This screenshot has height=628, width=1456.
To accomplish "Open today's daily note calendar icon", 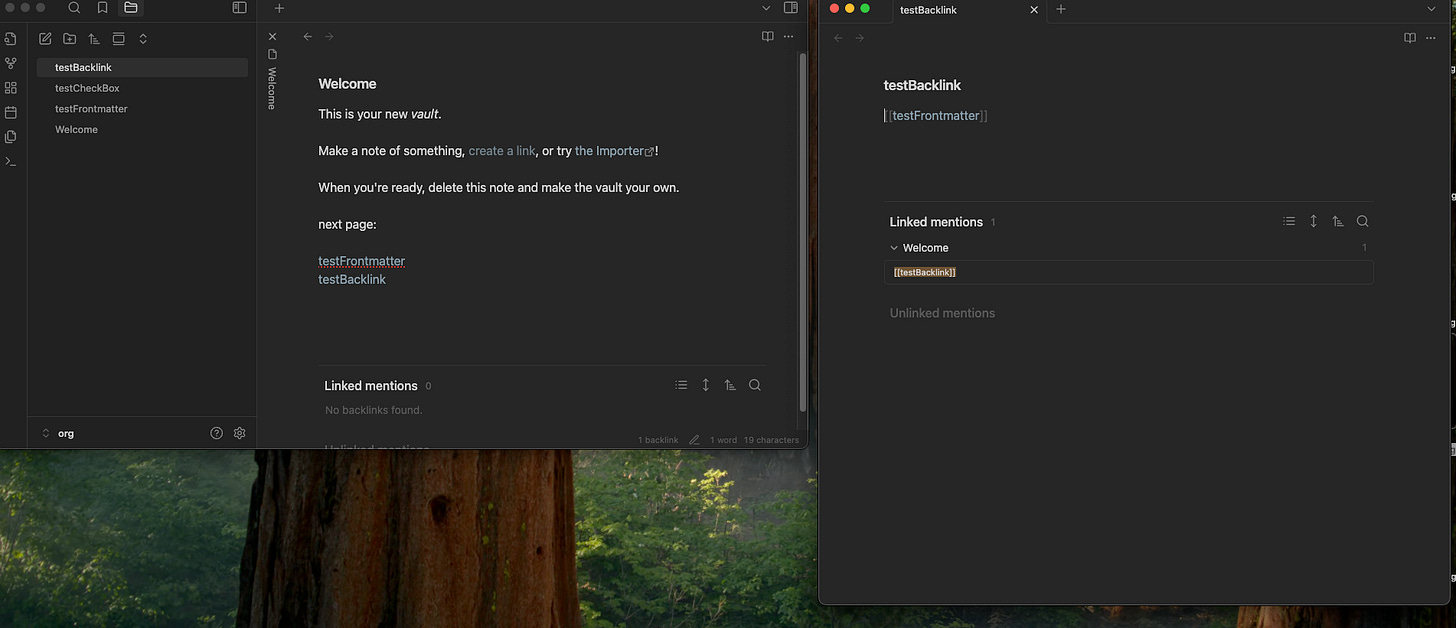I will click(x=11, y=112).
